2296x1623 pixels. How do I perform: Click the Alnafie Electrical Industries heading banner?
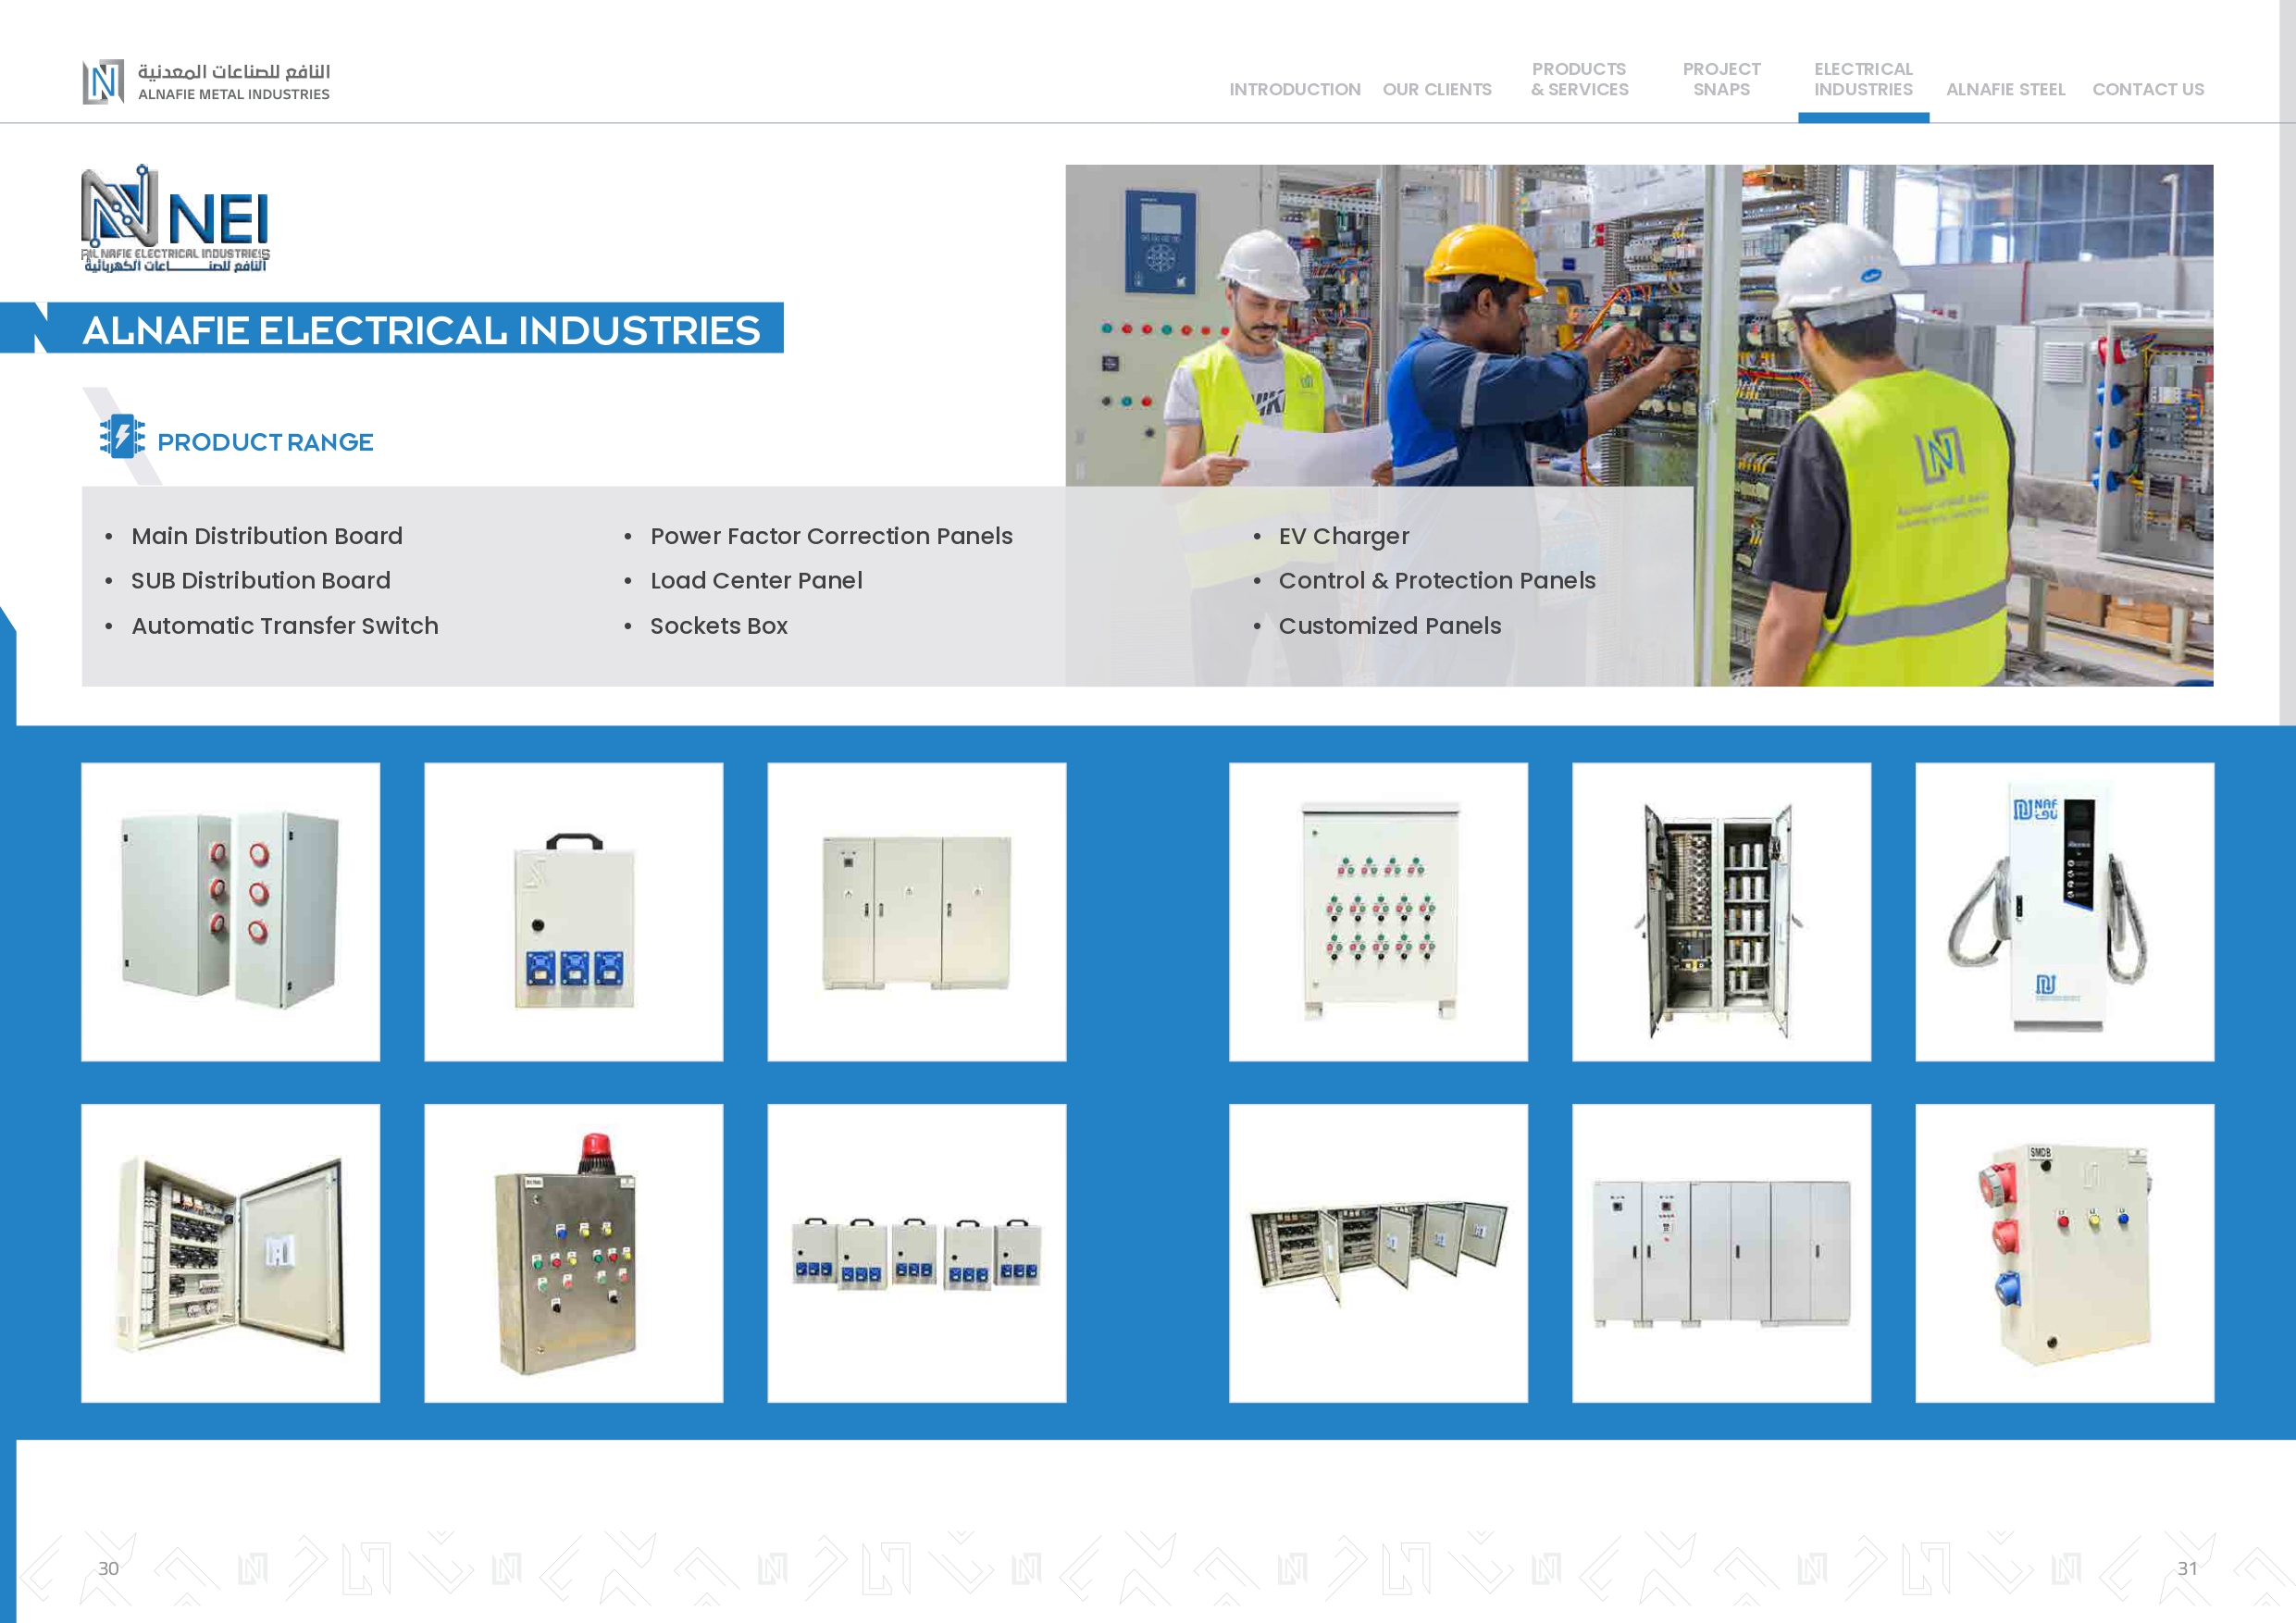[x=420, y=329]
